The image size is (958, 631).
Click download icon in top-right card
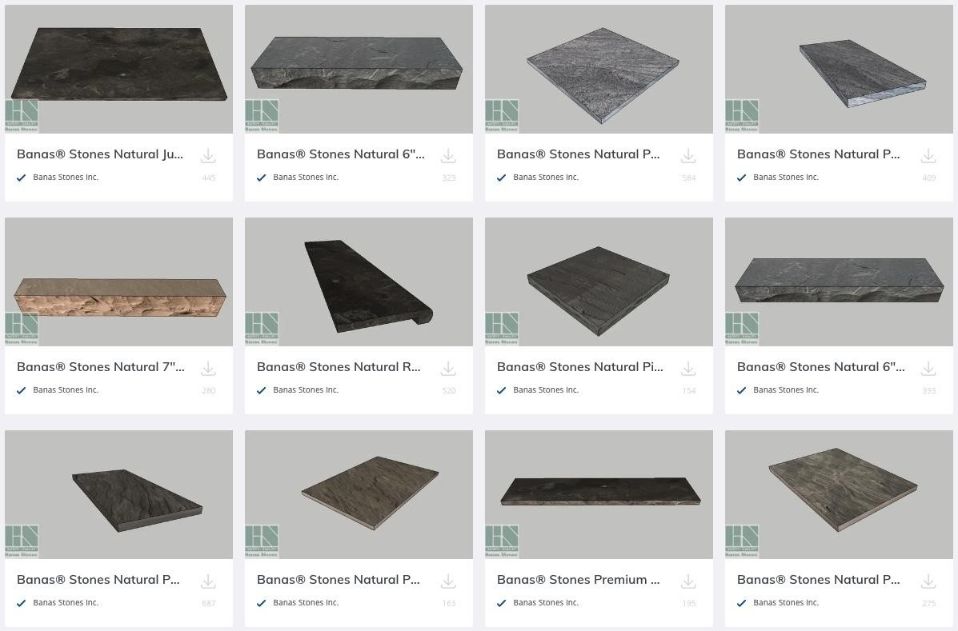tap(928, 156)
